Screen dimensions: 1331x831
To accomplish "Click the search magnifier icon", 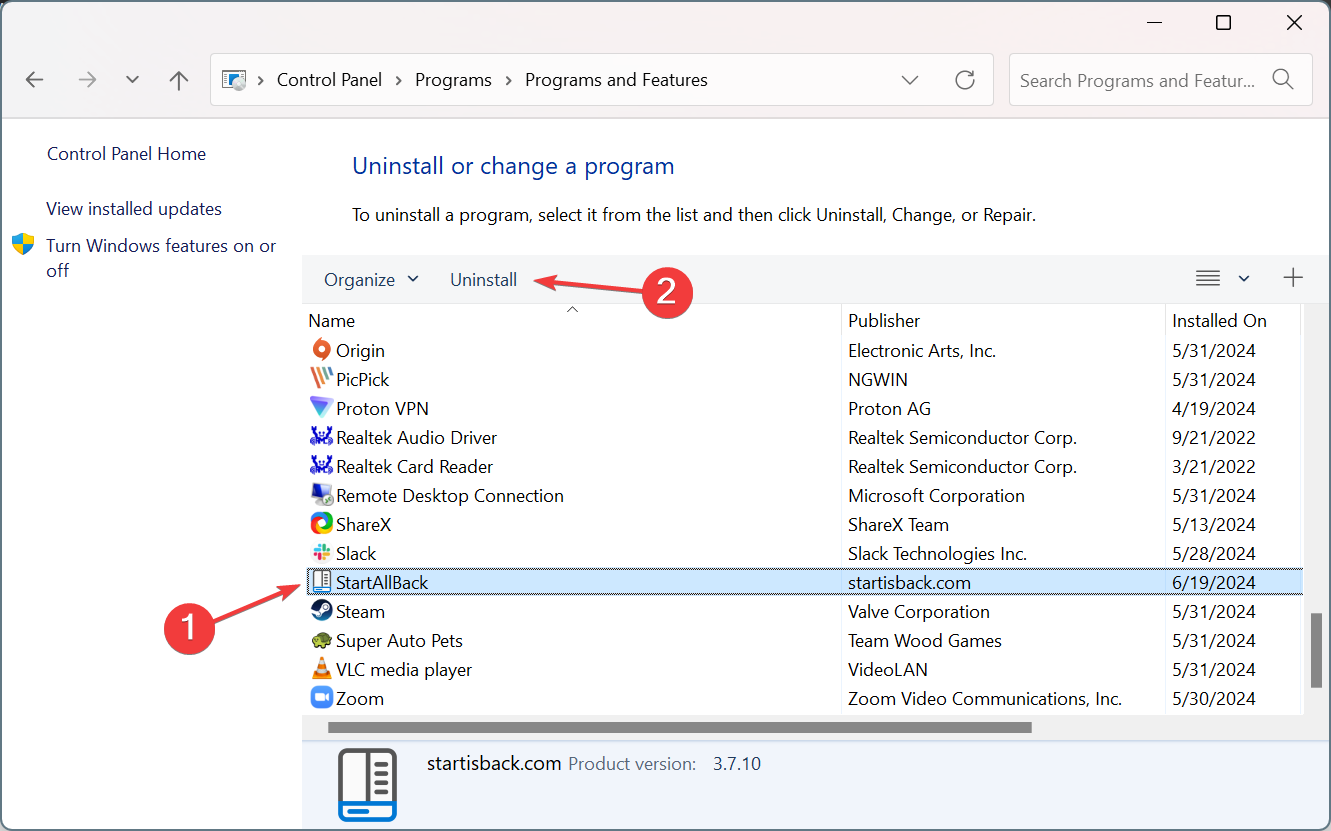I will coord(1283,80).
